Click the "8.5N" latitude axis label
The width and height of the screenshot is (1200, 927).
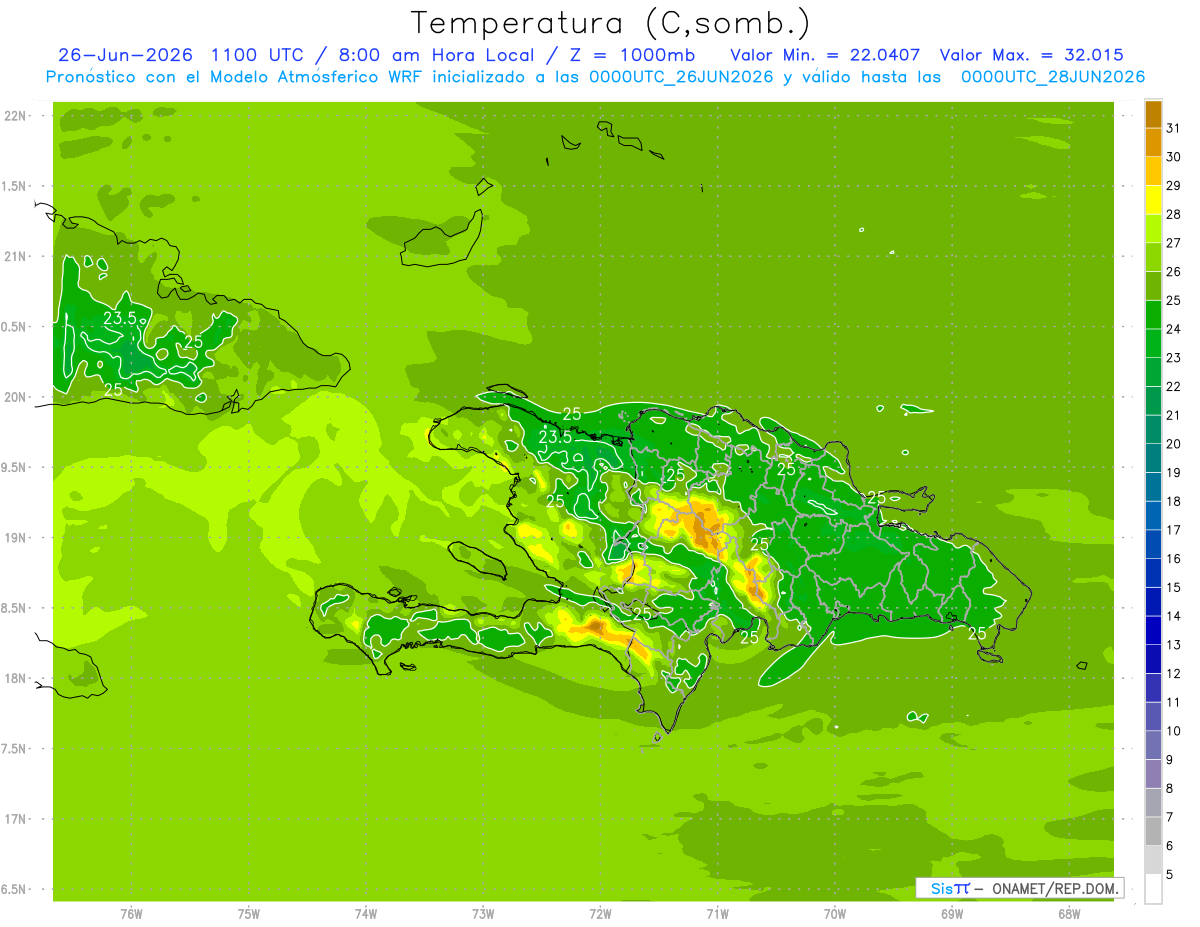click(x=15, y=609)
